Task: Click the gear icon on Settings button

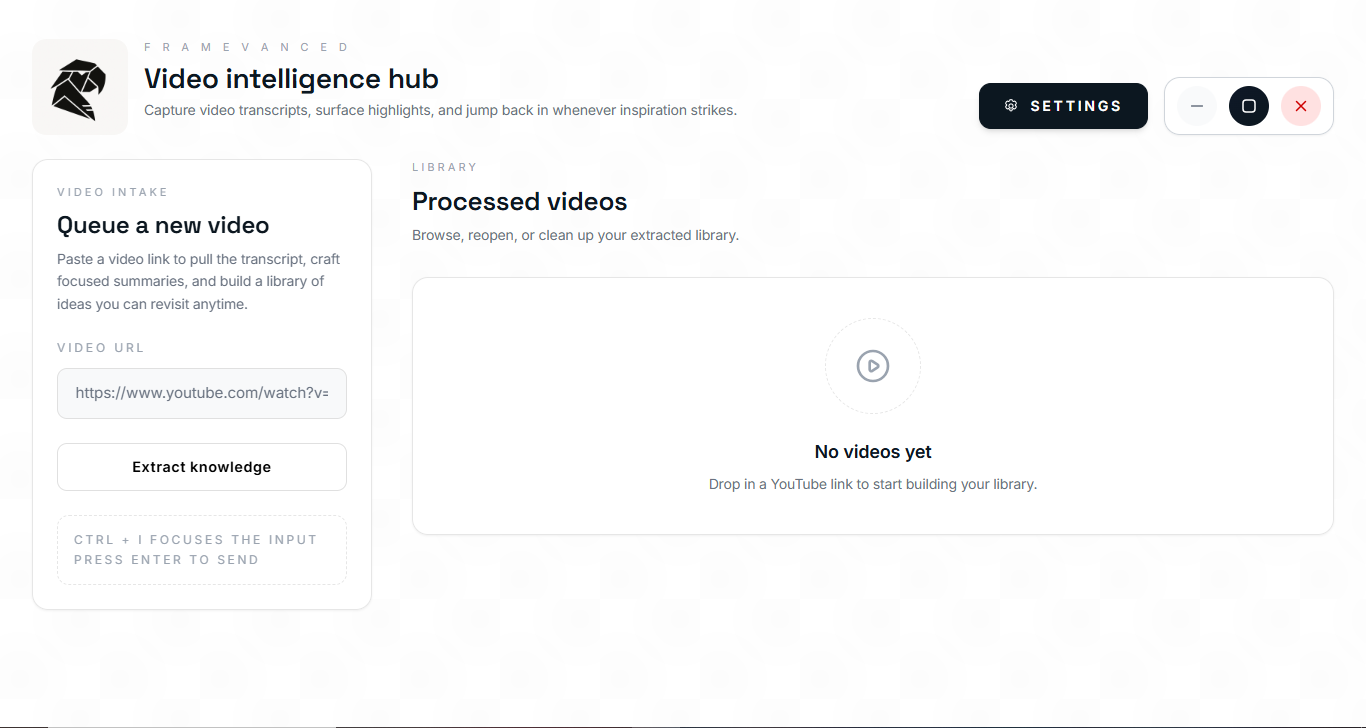Action: (x=1011, y=105)
